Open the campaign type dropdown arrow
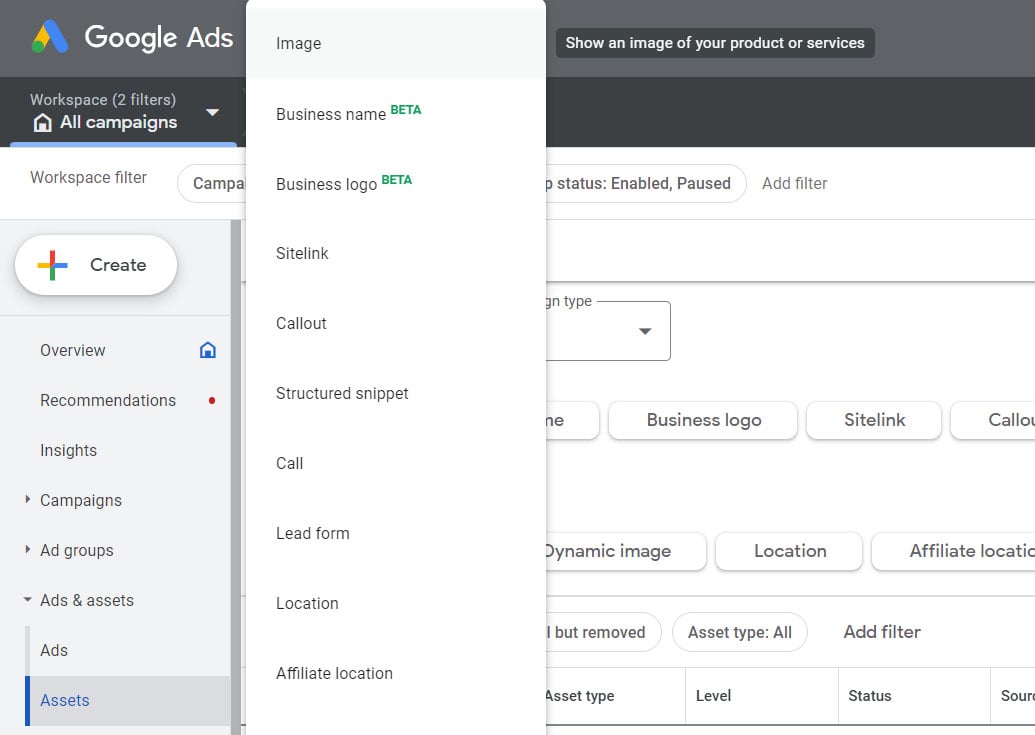 coord(645,331)
